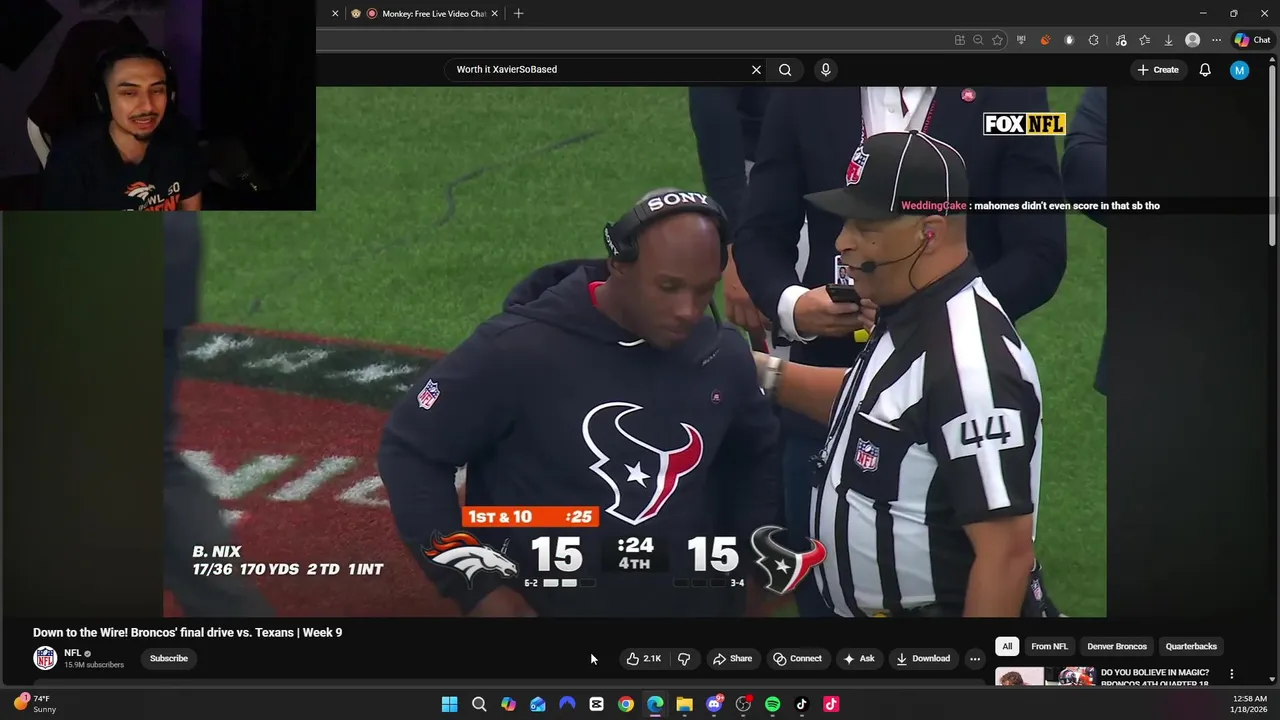Start voice search with microphone icon
The height and width of the screenshot is (720, 1280).
point(825,70)
